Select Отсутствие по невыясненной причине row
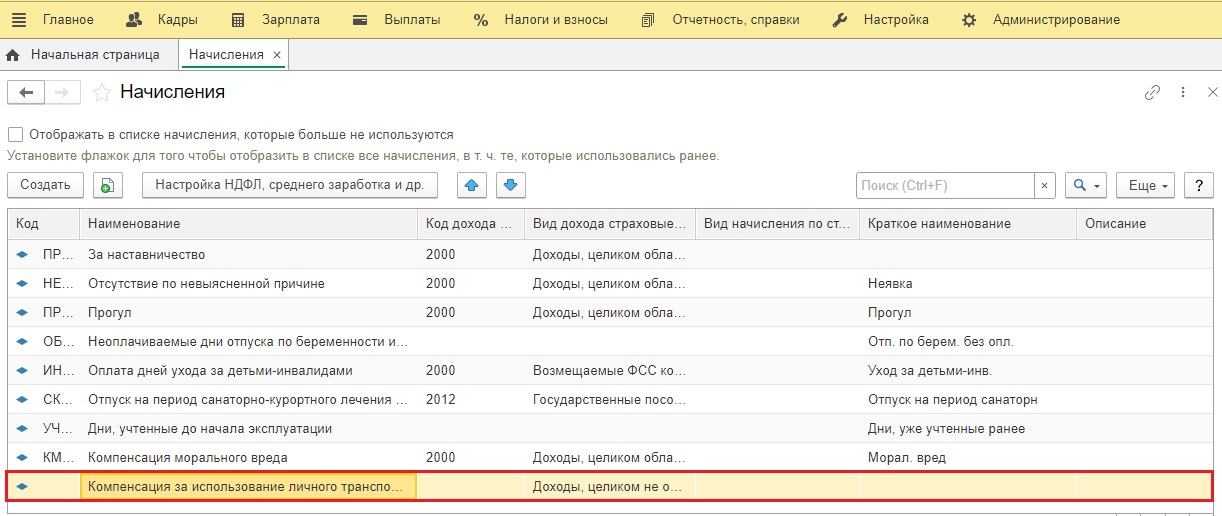 coord(610,283)
